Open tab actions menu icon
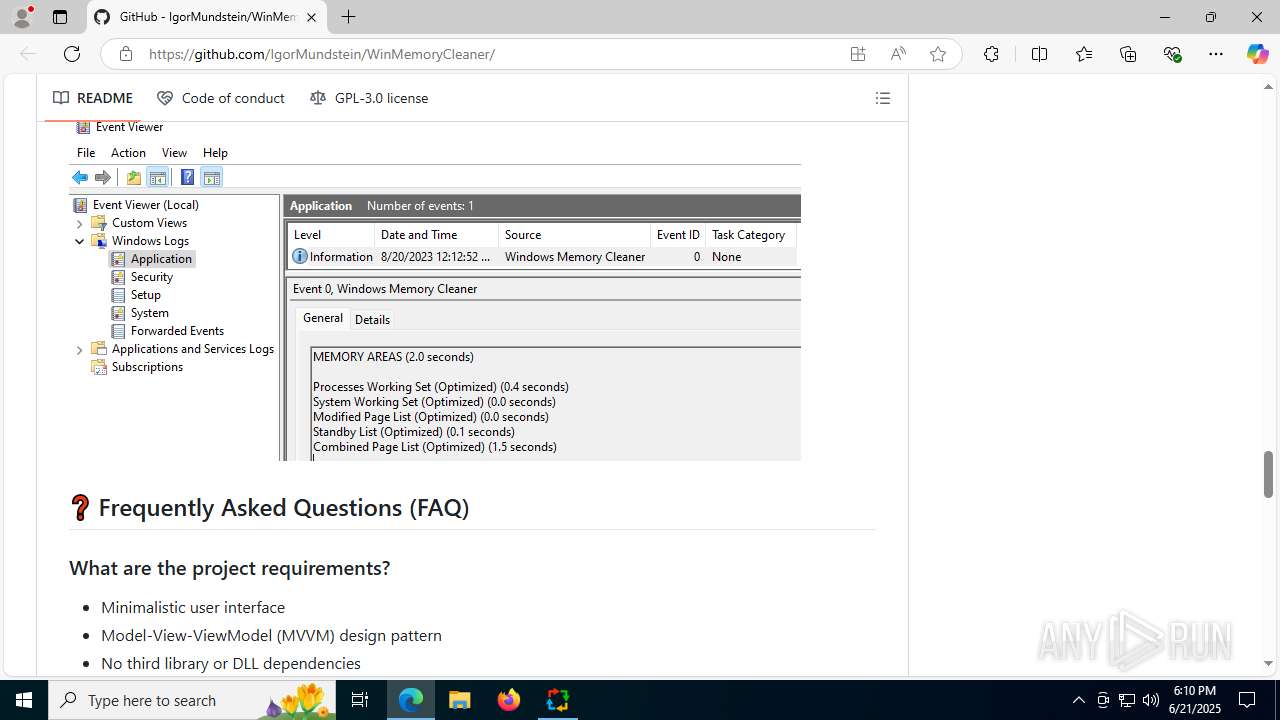1280x720 pixels. (60, 17)
